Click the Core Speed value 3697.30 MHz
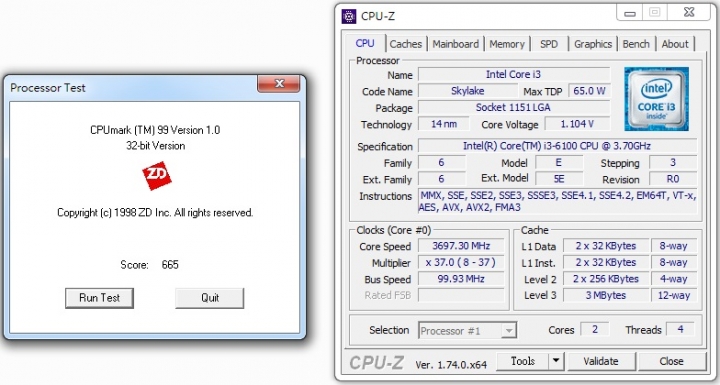 461,246
